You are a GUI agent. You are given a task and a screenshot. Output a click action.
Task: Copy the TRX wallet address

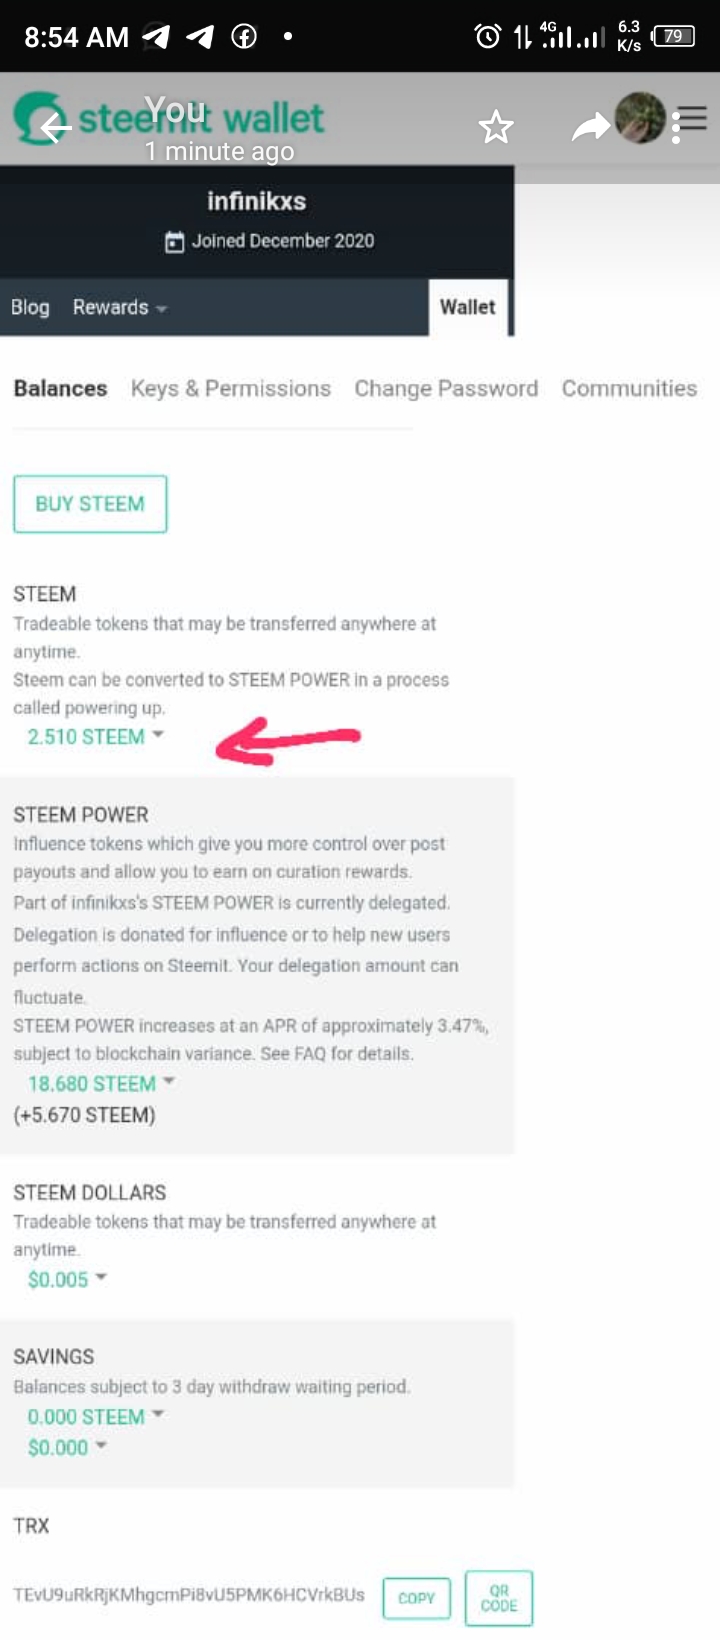click(x=417, y=1598)
